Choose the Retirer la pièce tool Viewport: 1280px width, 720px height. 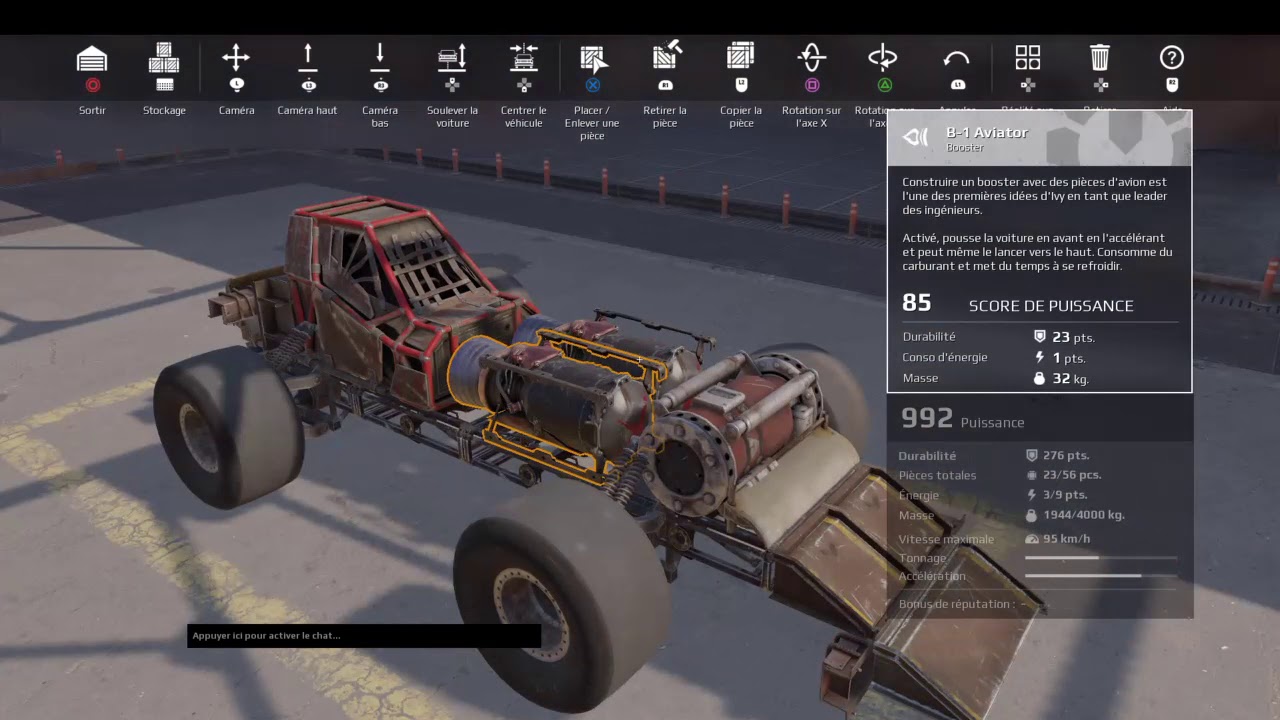667,56
